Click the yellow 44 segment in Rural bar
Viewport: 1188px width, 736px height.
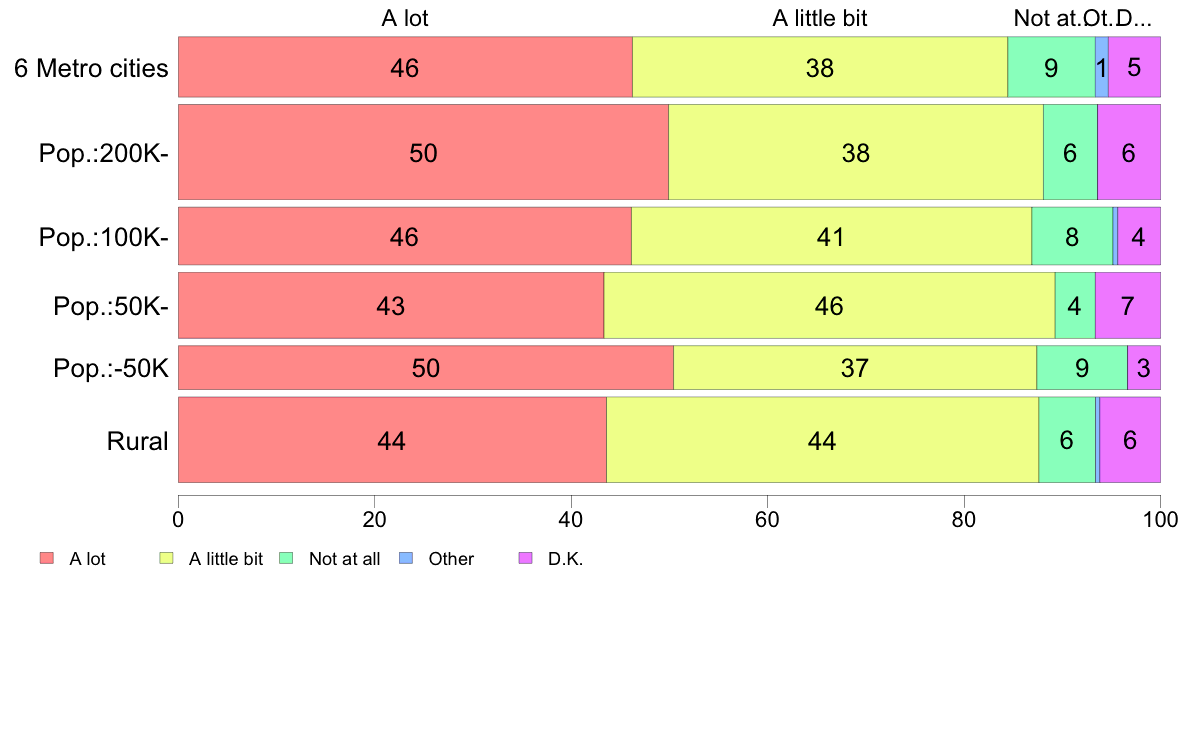(x=822, y=441)
